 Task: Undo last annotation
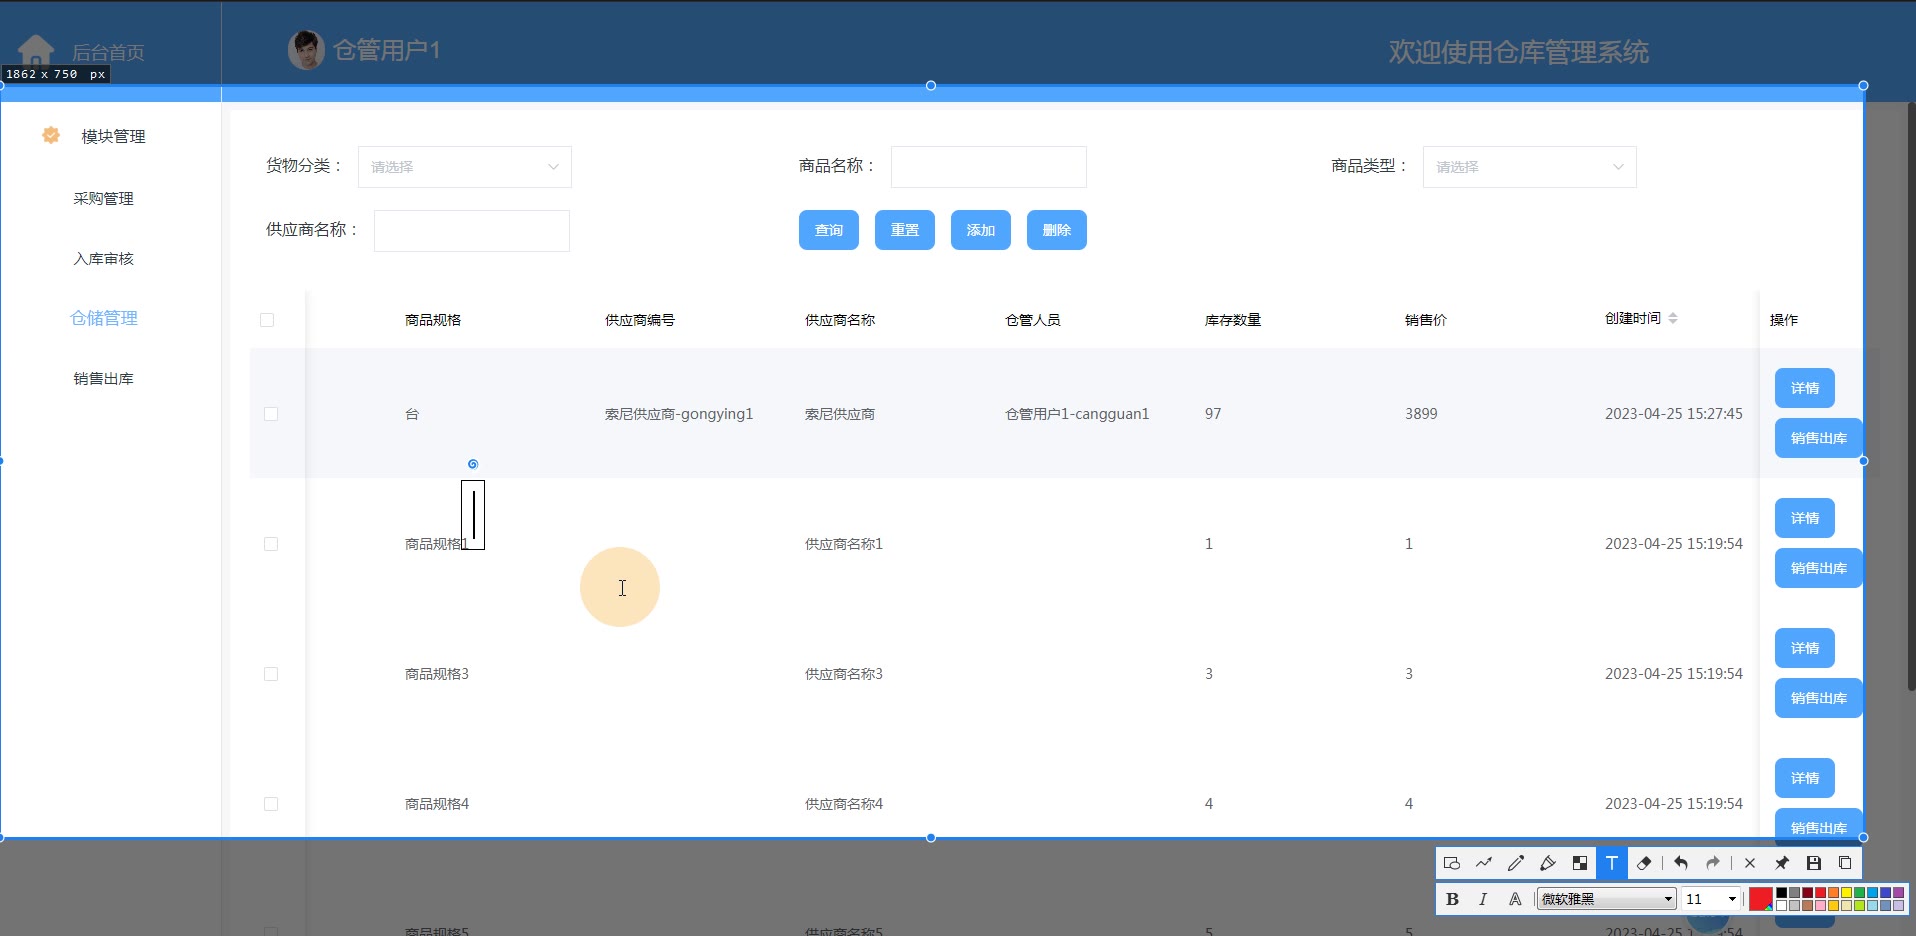(x=1681, y=863)
